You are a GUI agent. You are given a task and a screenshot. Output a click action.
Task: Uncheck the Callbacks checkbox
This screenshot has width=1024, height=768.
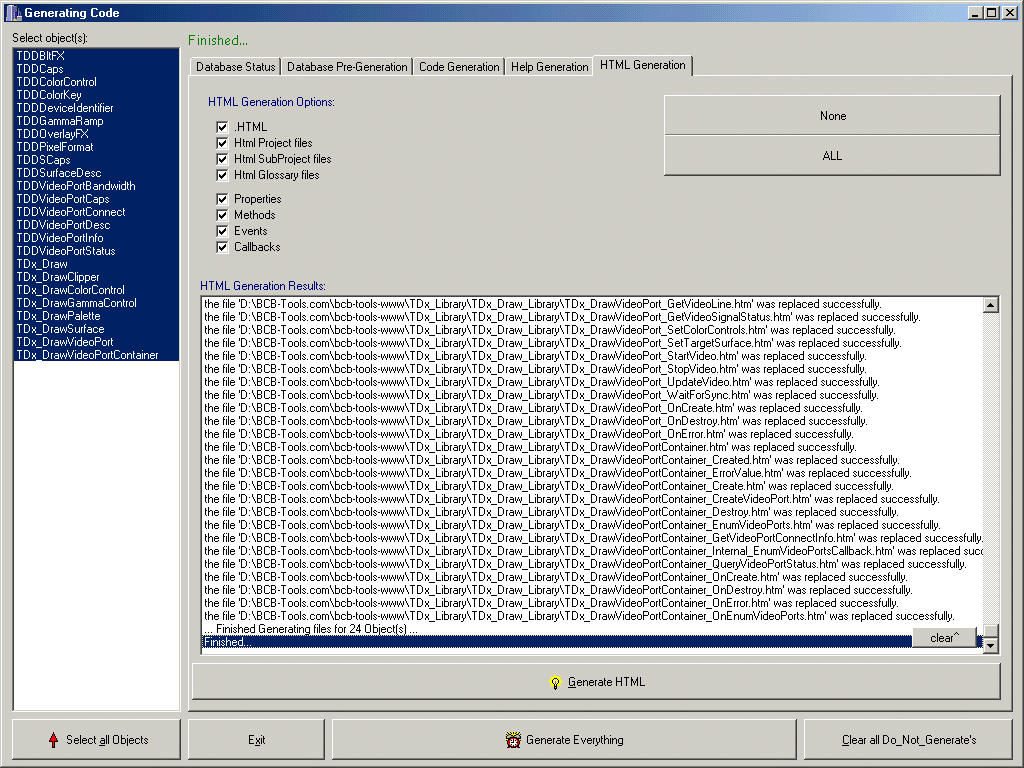(x=223, y=247)
